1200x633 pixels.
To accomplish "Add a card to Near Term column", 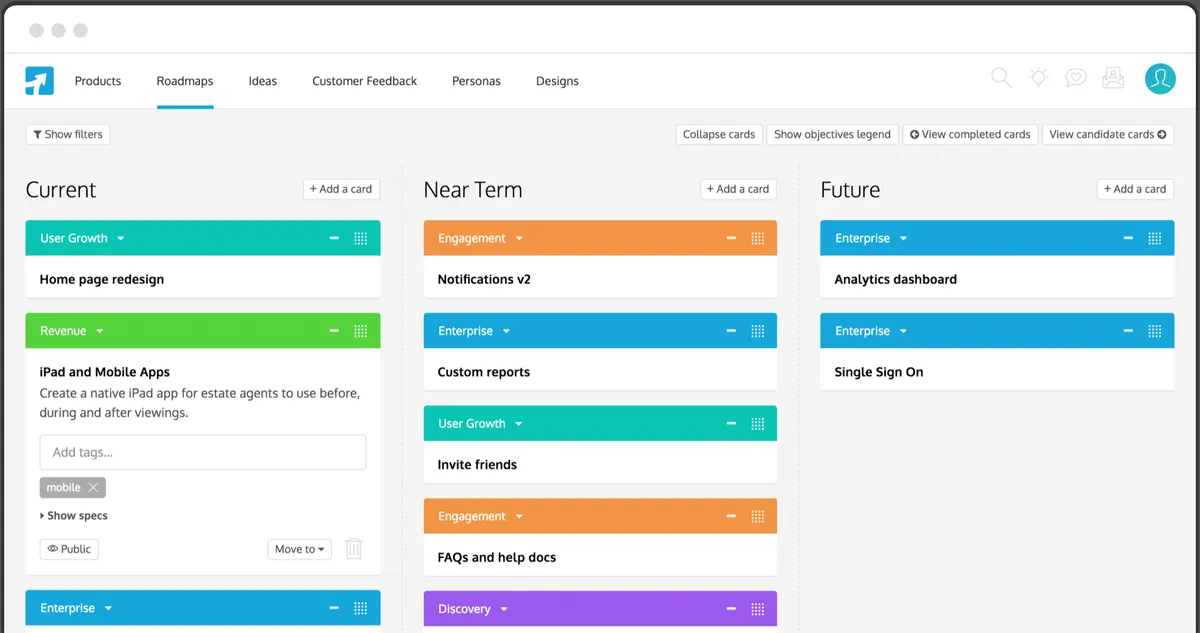I will click(x=738, y=189).
